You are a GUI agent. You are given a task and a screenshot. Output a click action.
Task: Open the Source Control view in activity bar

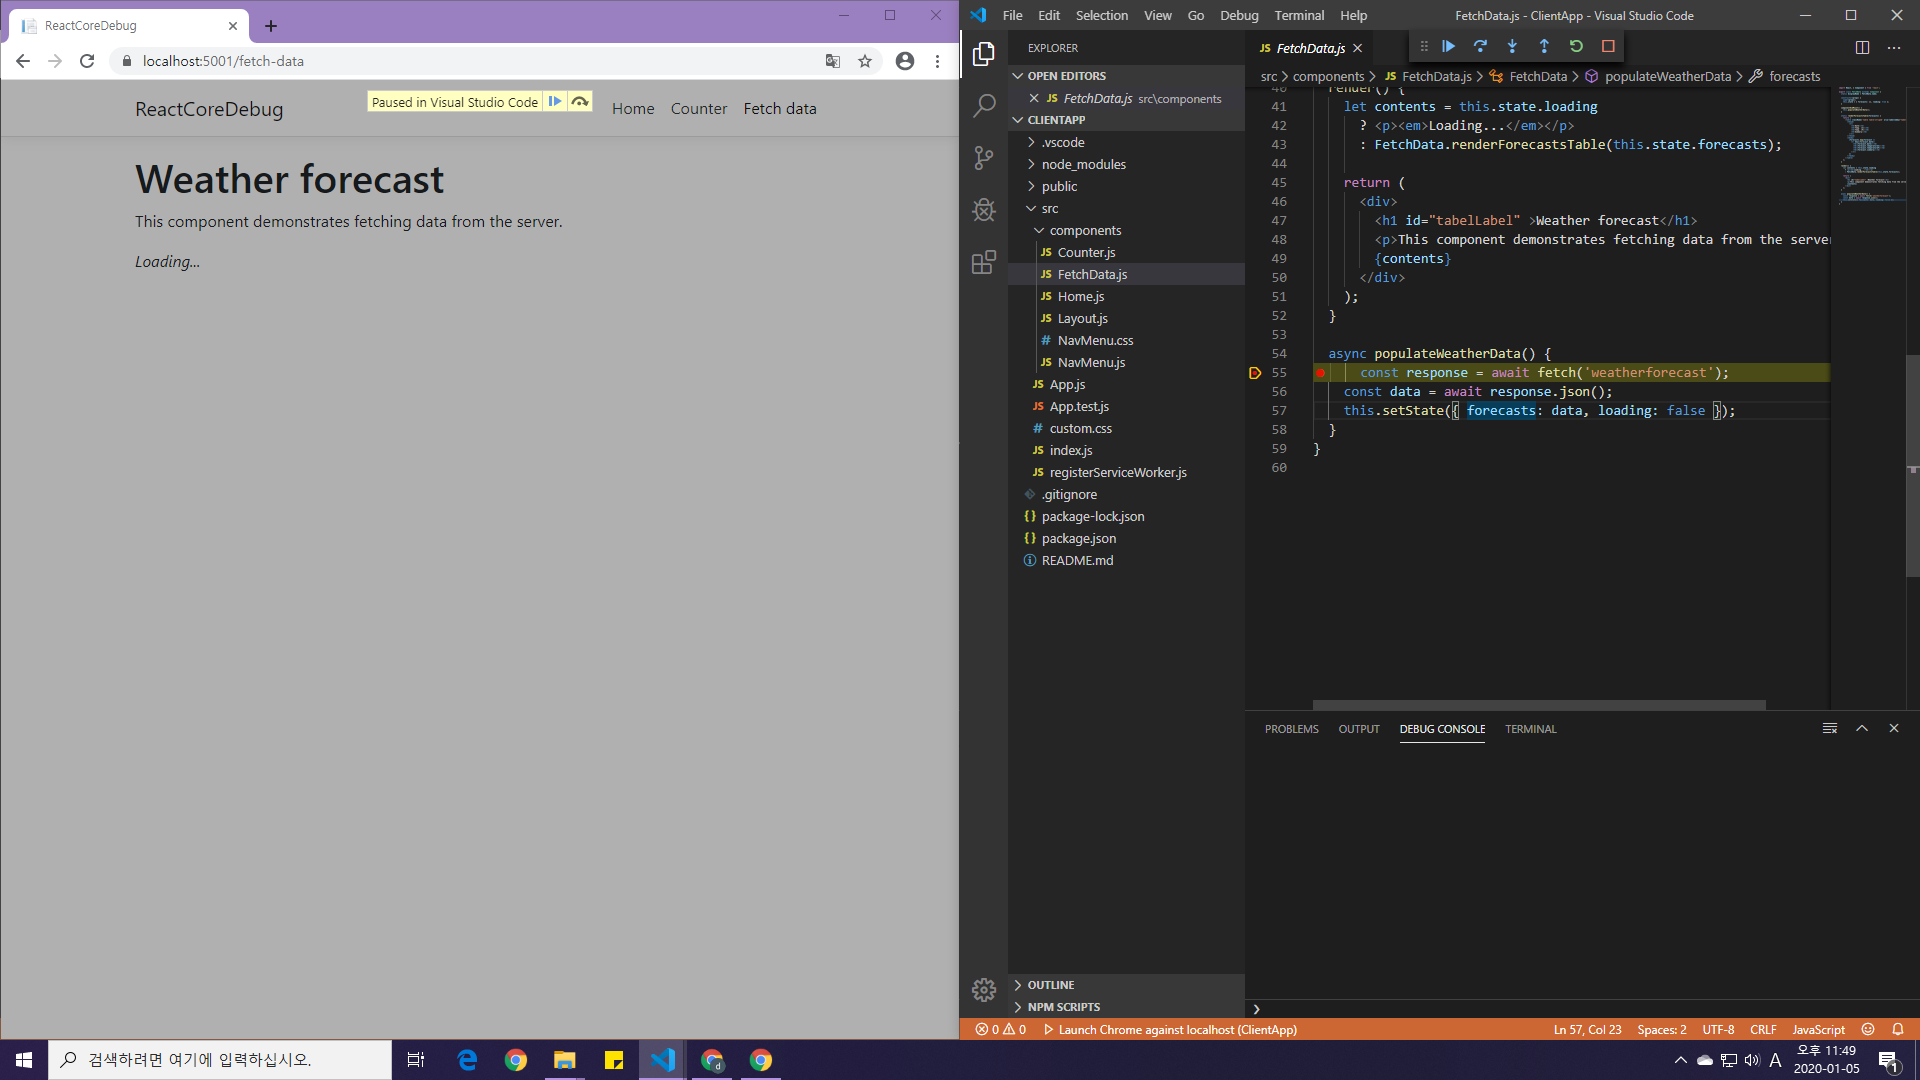[x=984, y=157]
